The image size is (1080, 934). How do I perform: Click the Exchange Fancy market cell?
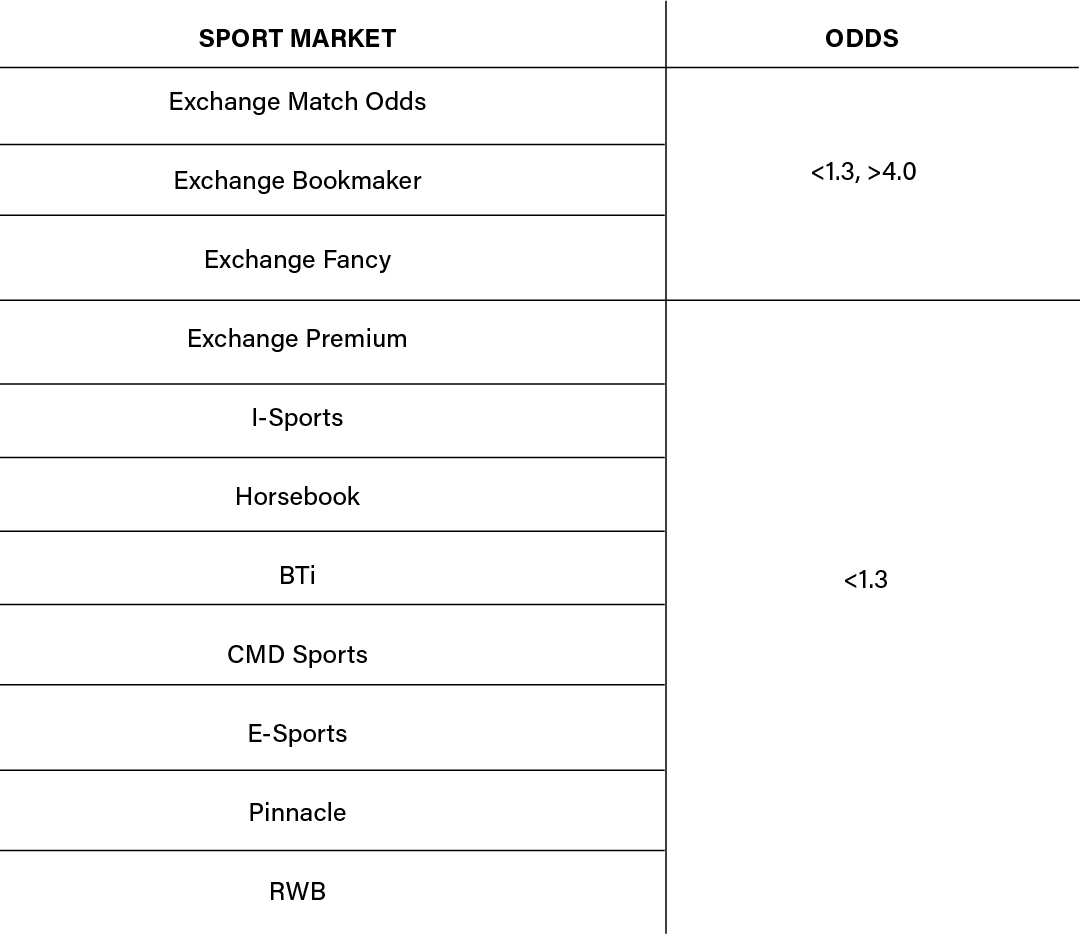(x=297, y=260)
